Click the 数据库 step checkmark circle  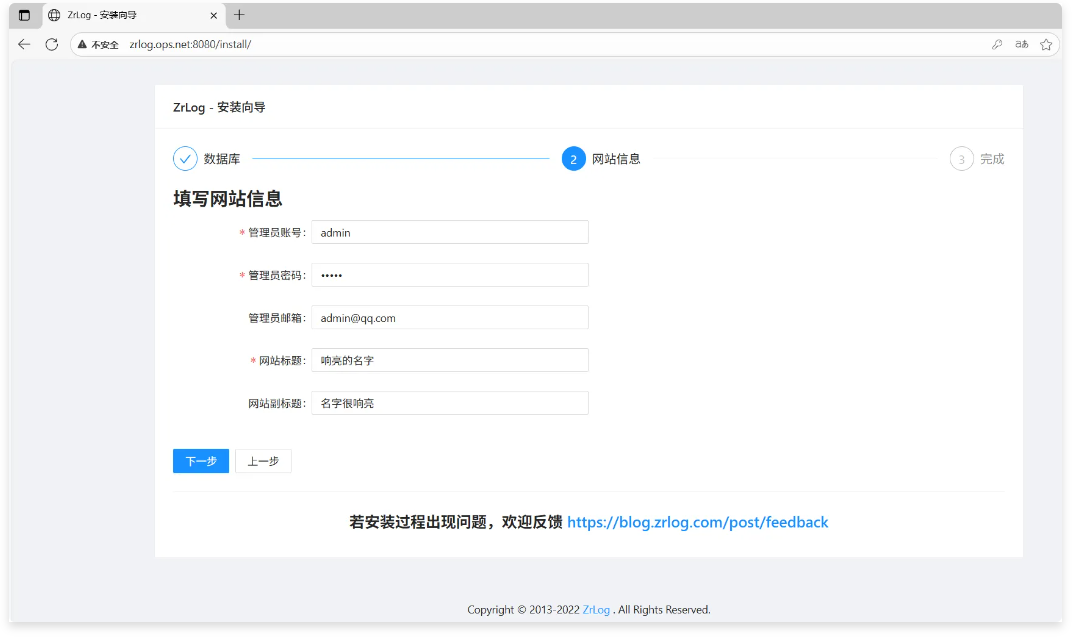point(185,159)
